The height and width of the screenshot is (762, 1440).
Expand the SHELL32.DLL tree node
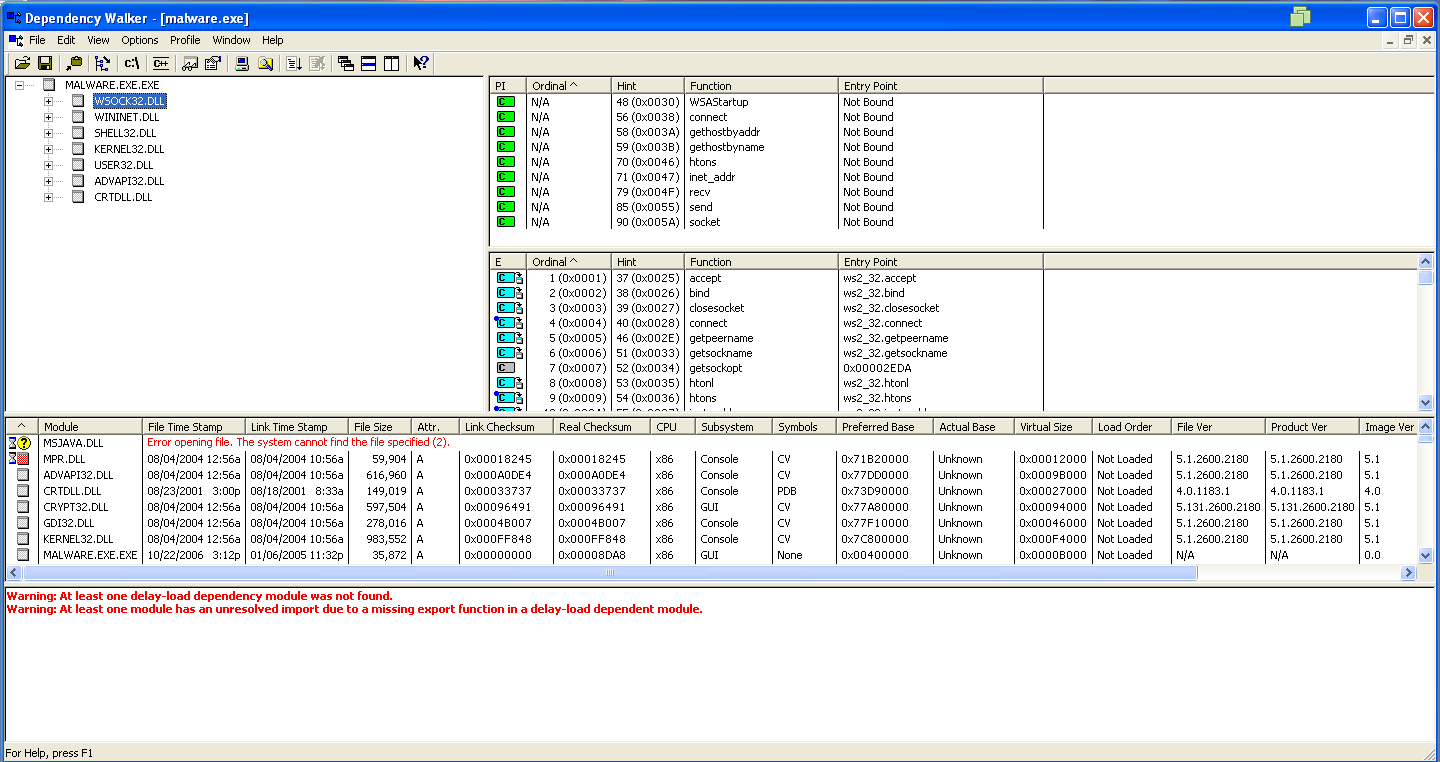pos(48,133)
